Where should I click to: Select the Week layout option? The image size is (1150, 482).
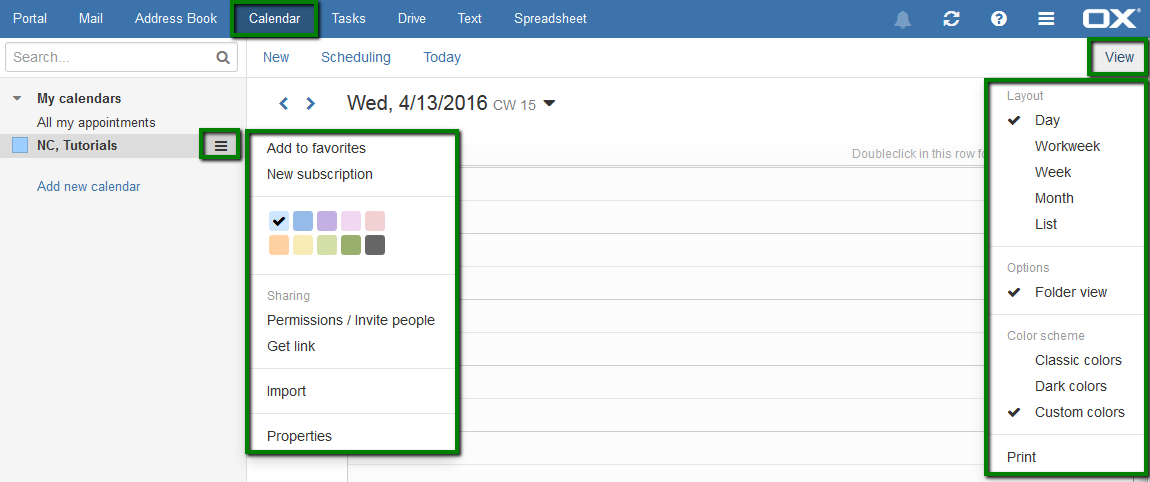click(x=1052, y=172)
